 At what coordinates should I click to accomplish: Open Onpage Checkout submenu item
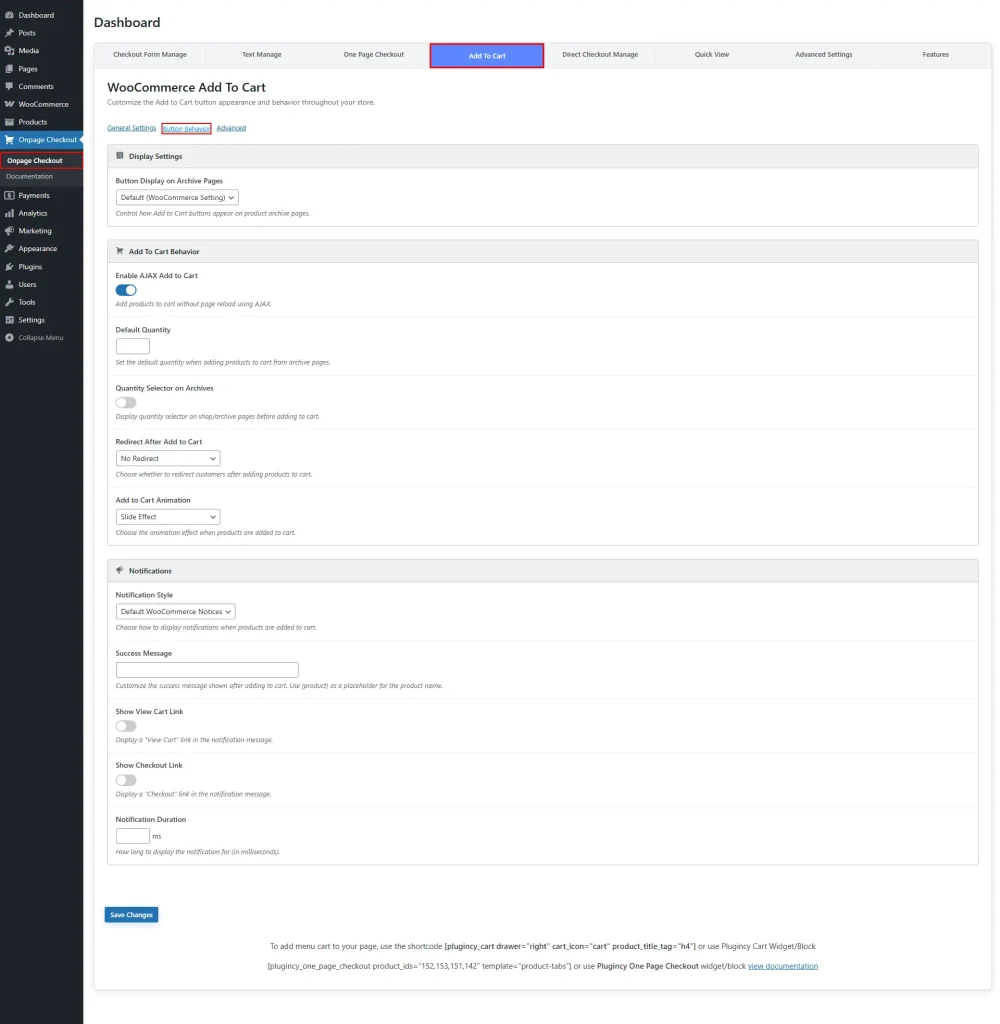[41, 161]
